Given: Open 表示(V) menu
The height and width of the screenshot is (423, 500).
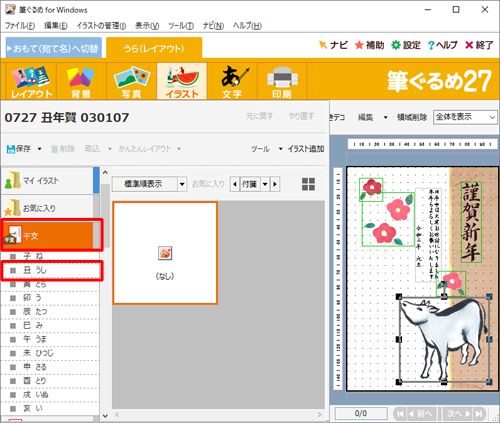Looking at the screenshot, I should pos(147,26).
